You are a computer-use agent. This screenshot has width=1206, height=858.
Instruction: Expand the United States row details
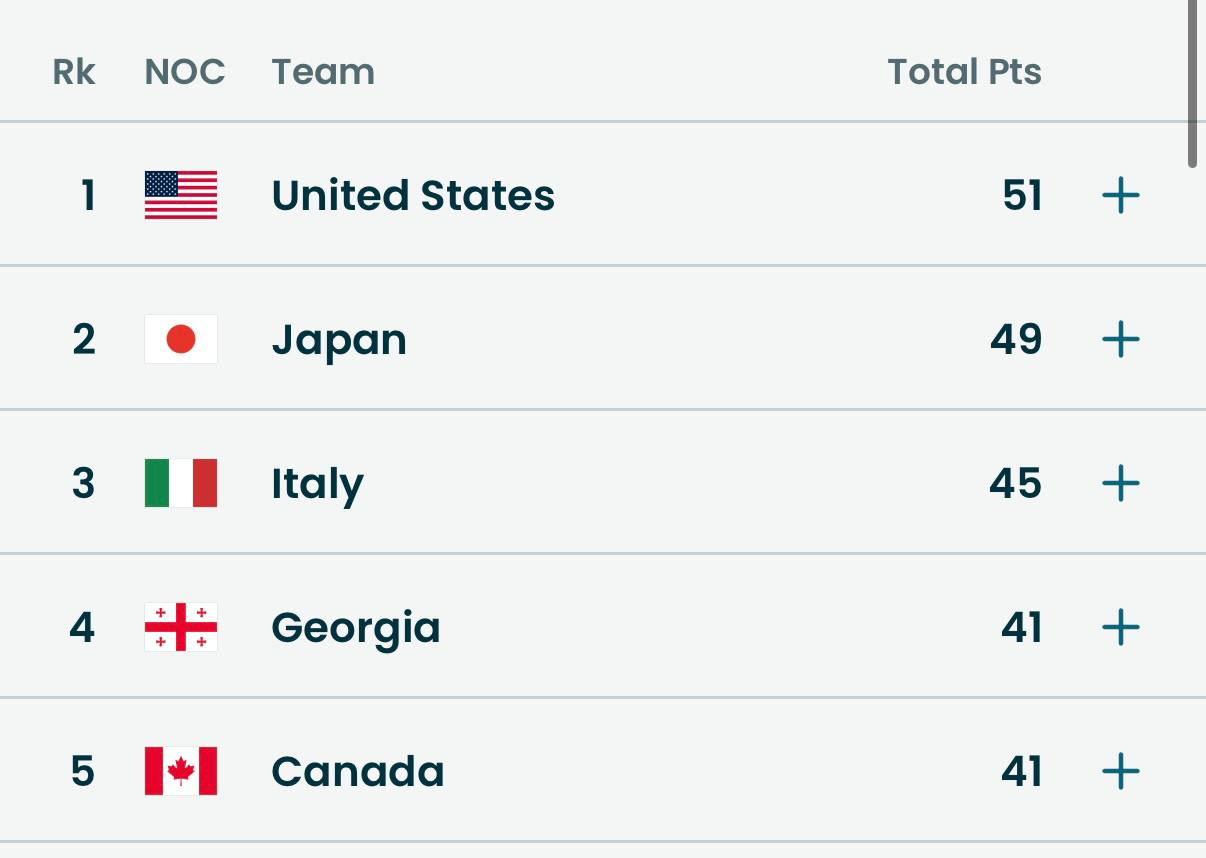tap(1120, 195)
